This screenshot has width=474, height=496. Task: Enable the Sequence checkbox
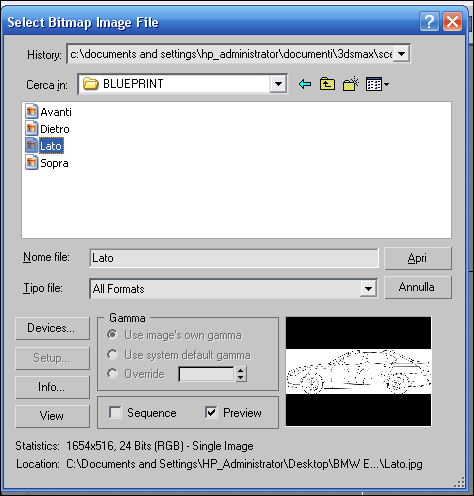(115, 412)
